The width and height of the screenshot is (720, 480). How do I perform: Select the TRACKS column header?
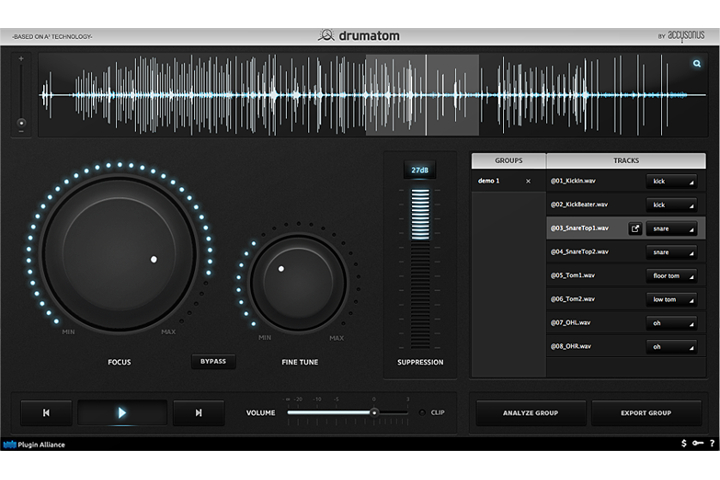tap(626, 160)
